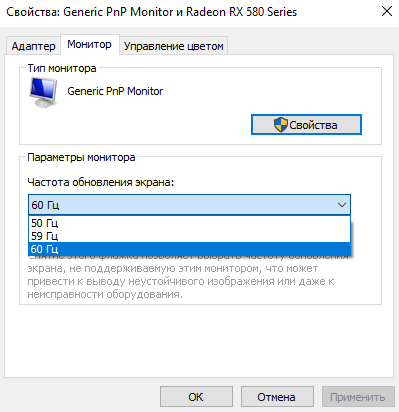Viewport: 399px width, 412px height.
Task: Click the Частота обновления экрана label
Action: 101,182
